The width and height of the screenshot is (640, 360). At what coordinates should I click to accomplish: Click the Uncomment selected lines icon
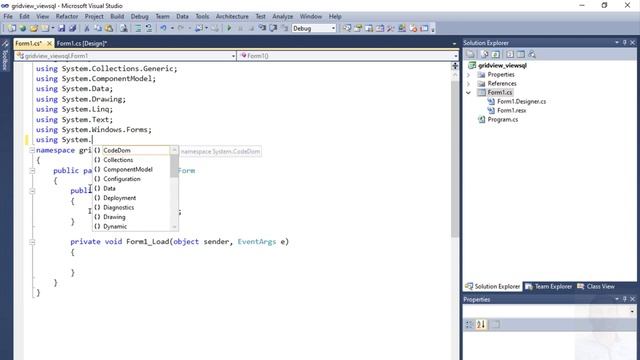pos(149,28)
